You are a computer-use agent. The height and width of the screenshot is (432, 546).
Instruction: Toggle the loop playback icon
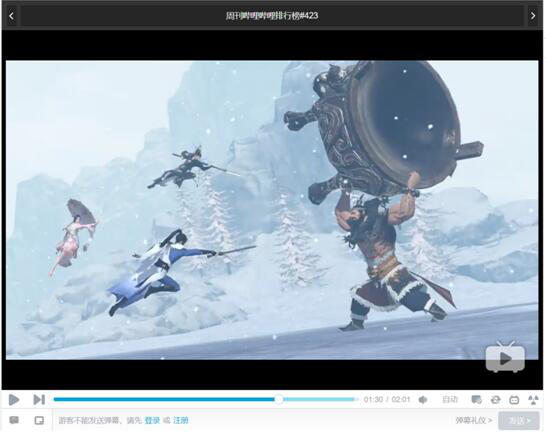click(496, 400)
